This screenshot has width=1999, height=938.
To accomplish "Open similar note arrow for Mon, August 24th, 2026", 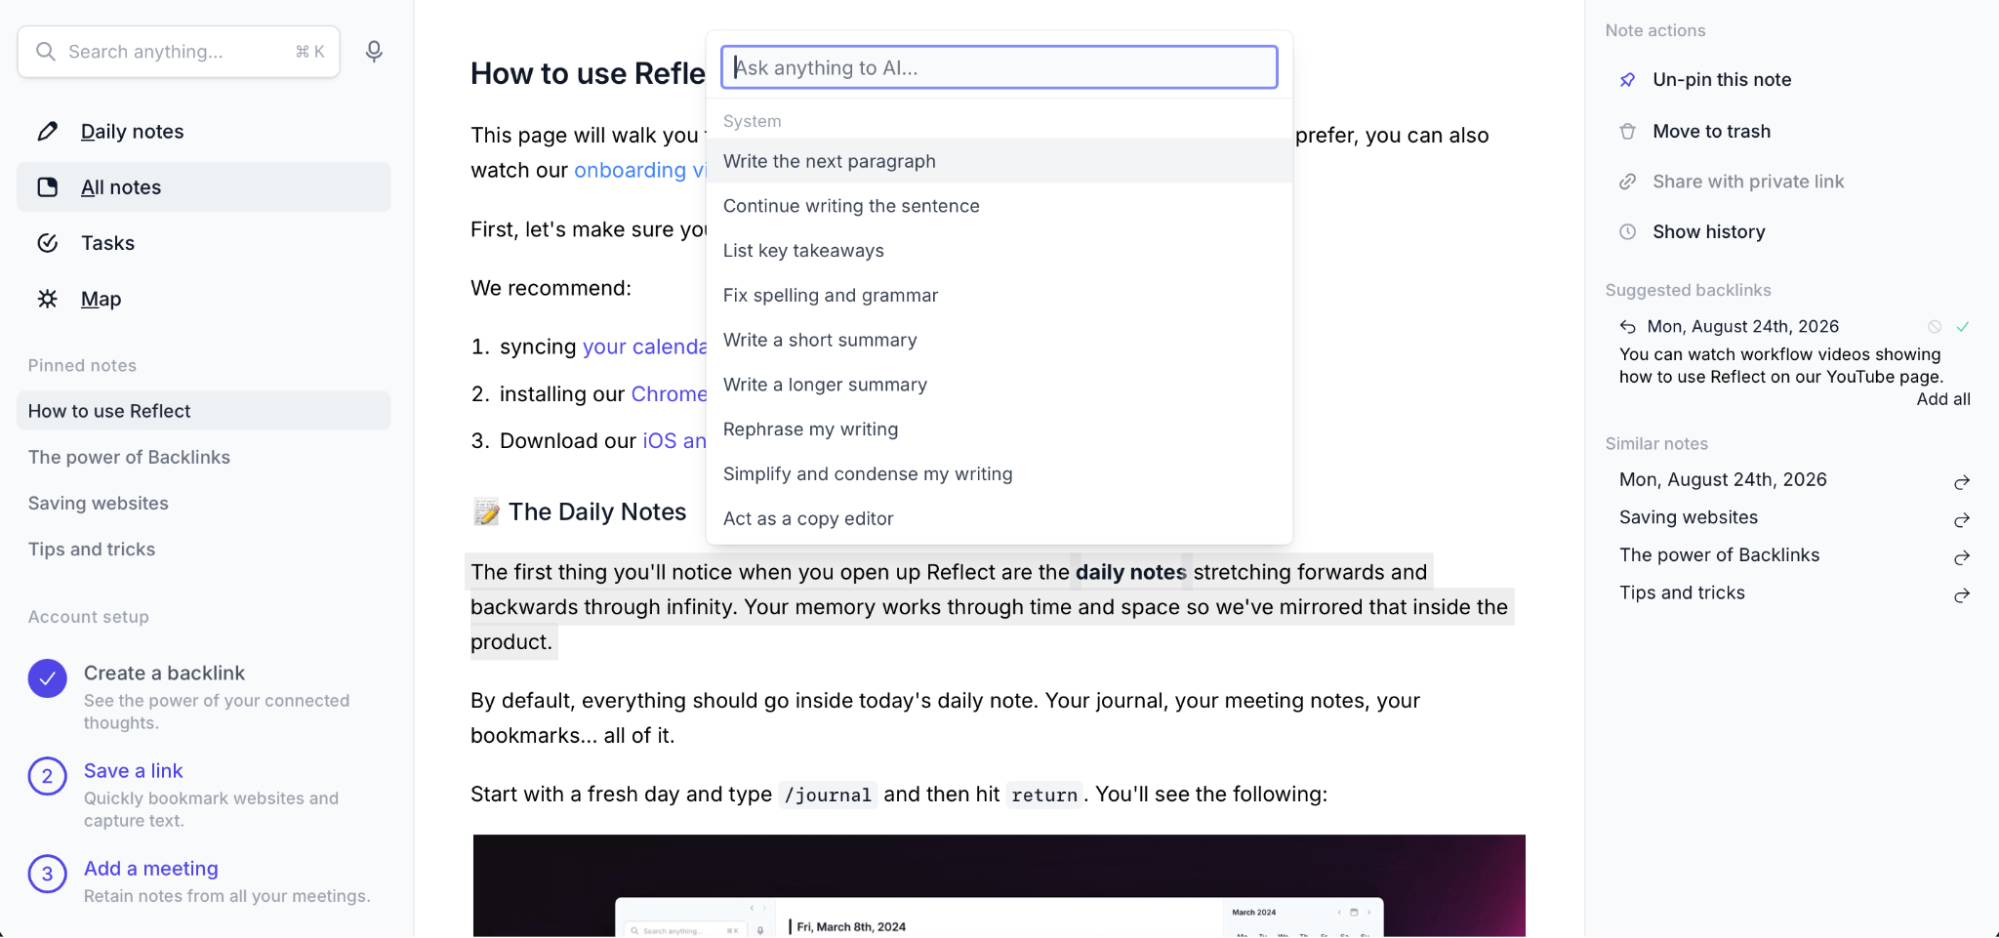I will (1962, 482).
